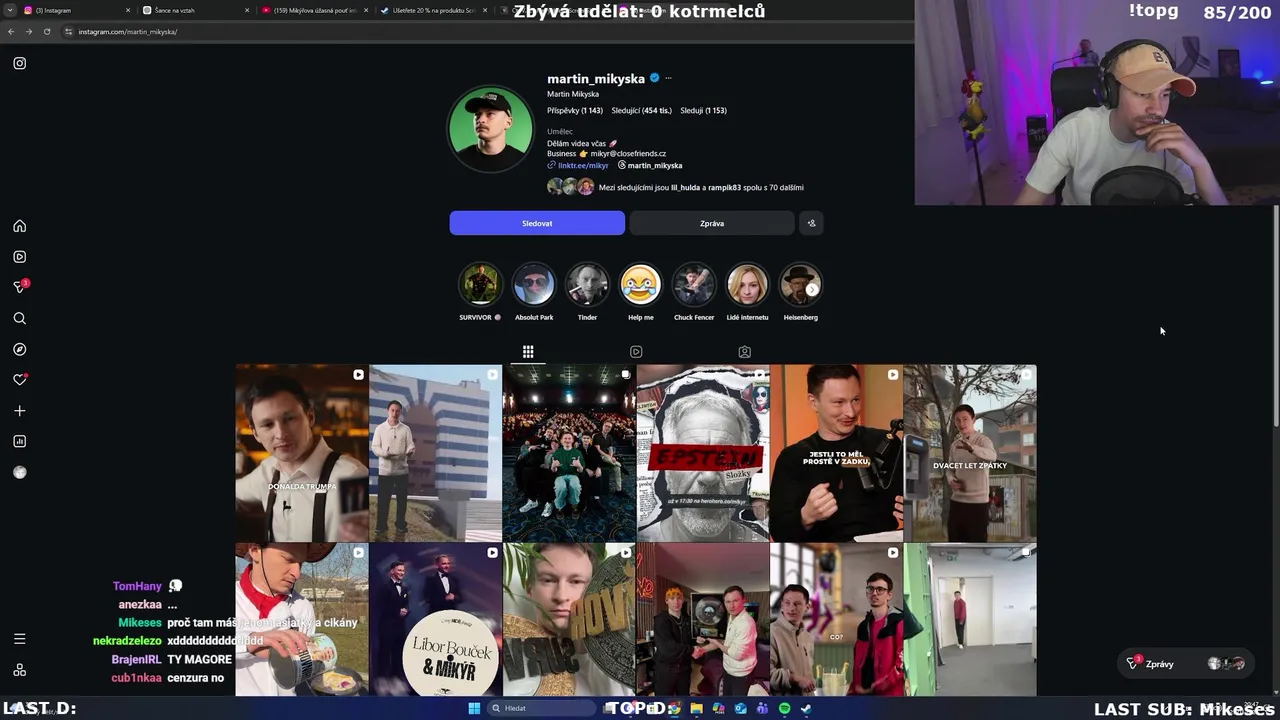This screenshot has width=1280, height=720.
Task: Click the Sledovat follow button
Action: point(537,223)
